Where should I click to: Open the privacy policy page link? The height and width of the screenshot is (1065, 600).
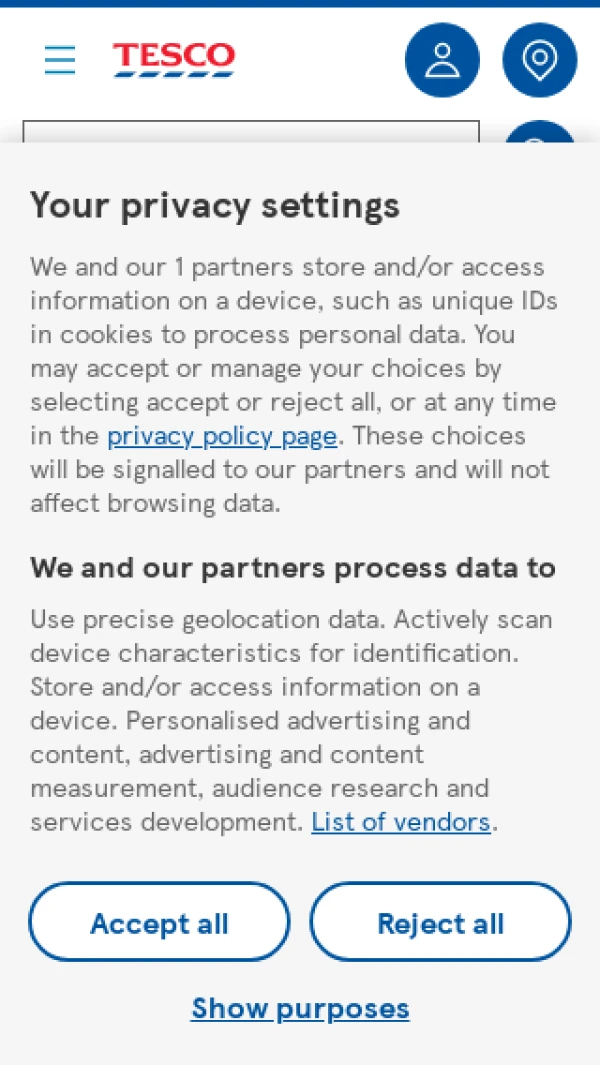click(222, 436)
